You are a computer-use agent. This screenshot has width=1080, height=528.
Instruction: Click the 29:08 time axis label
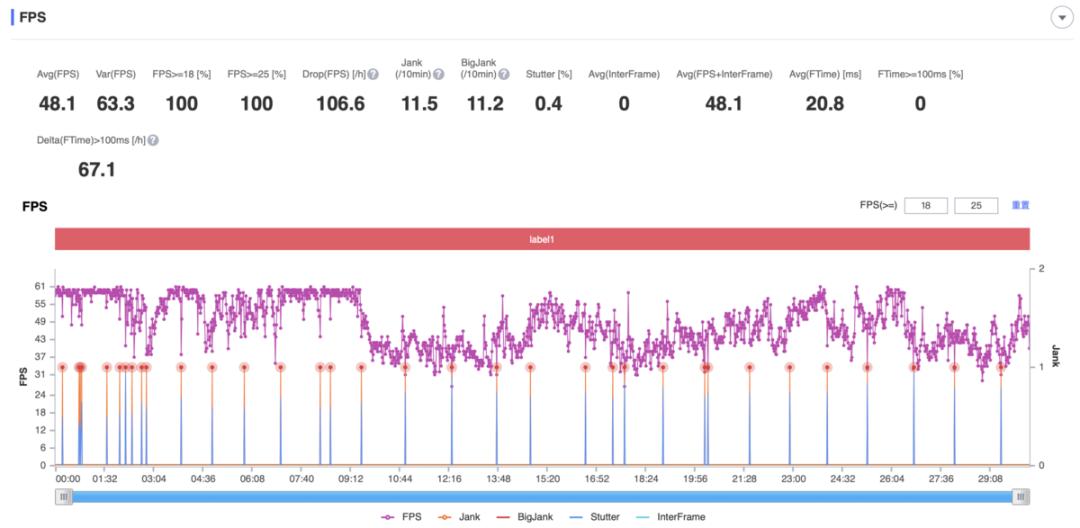[990, 478]
